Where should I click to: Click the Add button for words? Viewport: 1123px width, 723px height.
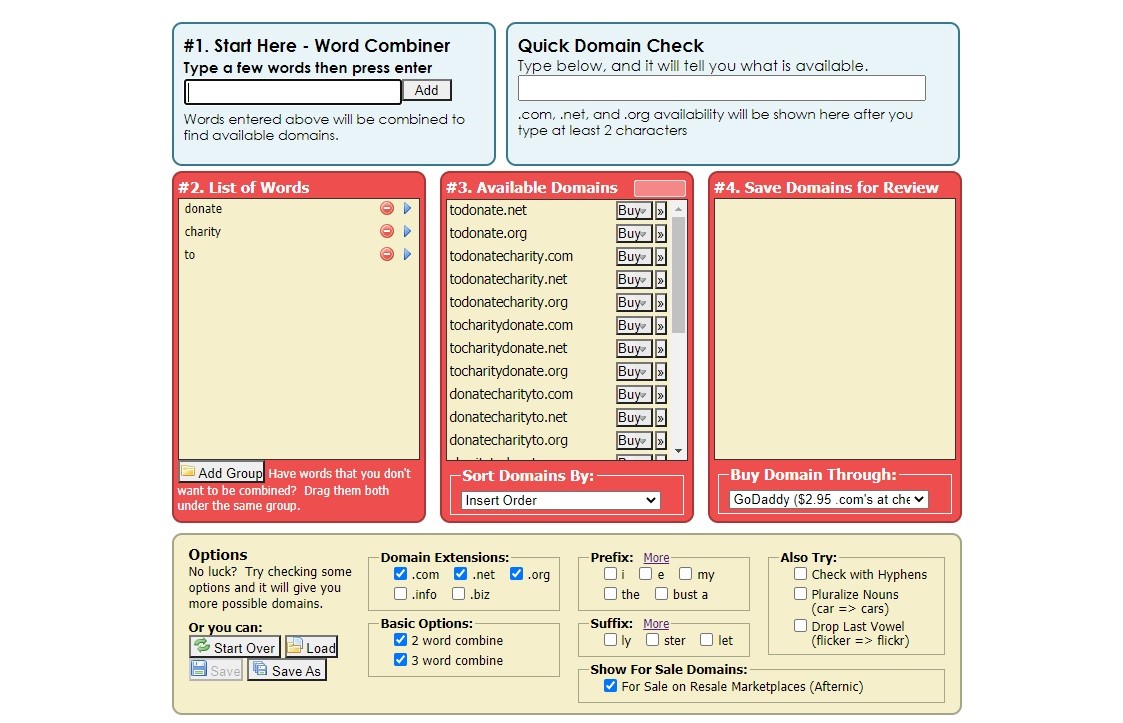(x=427, y=90)
